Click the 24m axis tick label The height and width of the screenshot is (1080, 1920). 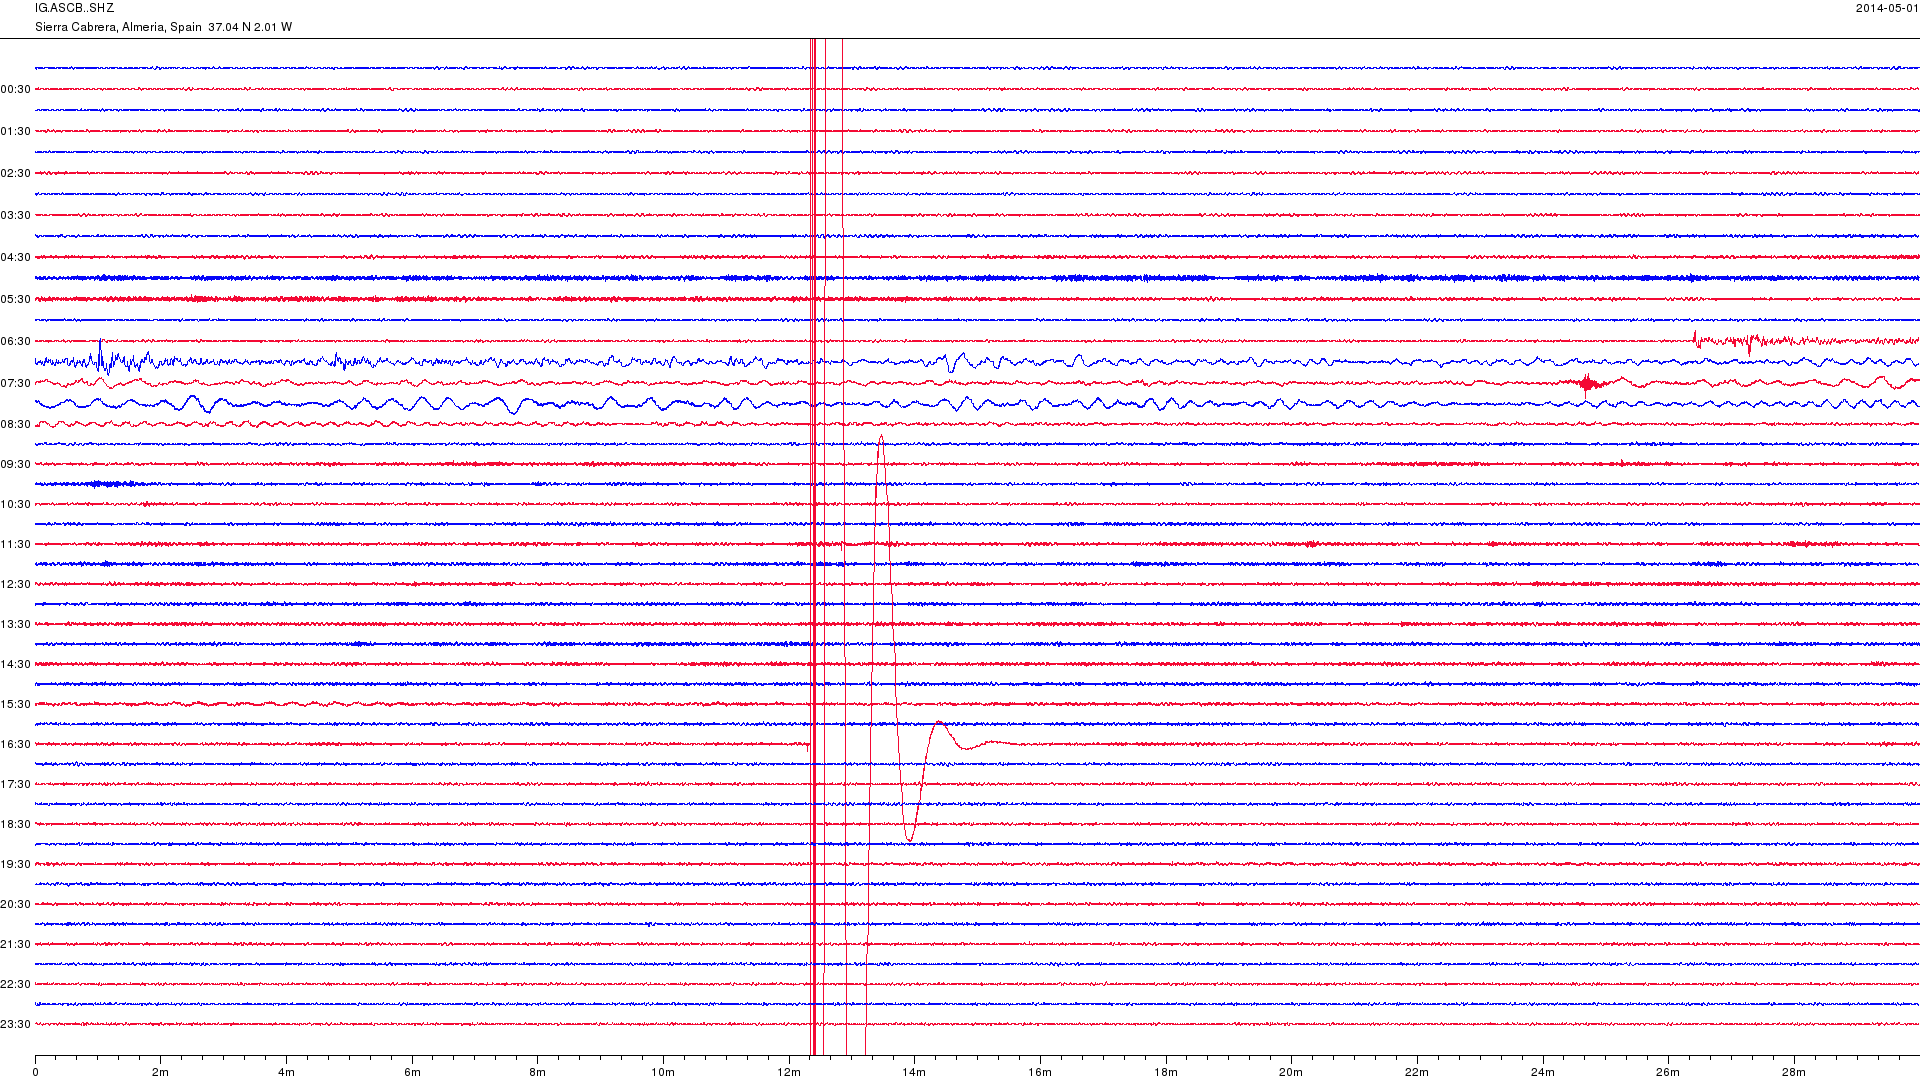pyautogui.click(x=1543, y=1073)
